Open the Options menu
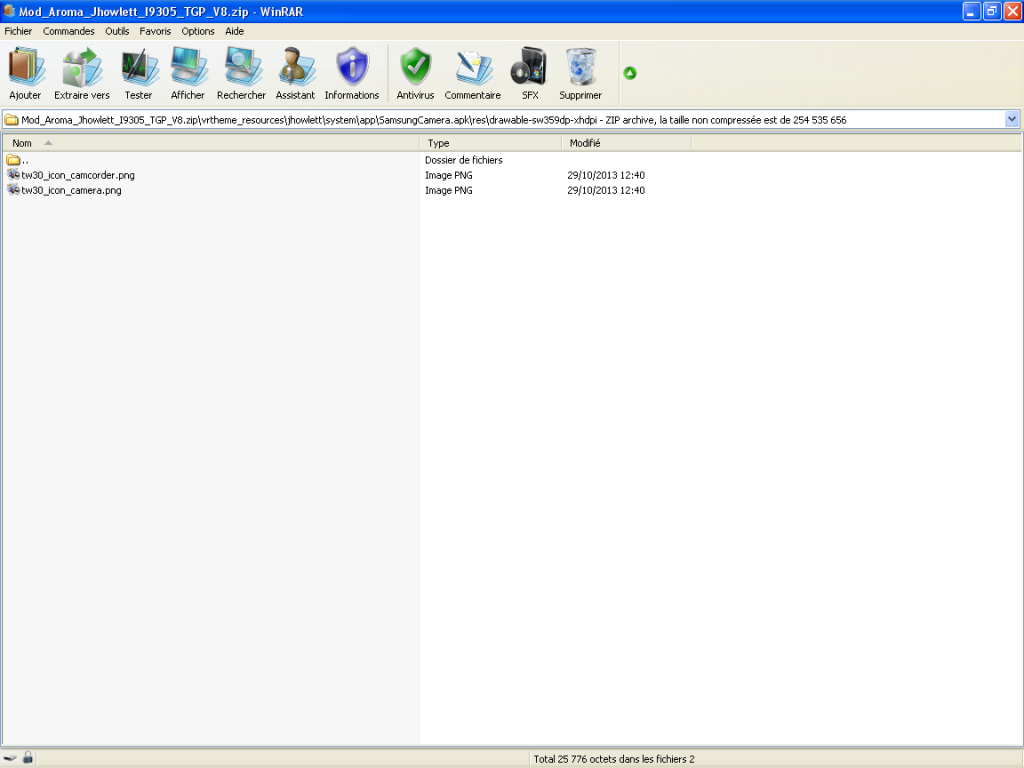The width and height of the screenshot is (1024, 768). 198,31
